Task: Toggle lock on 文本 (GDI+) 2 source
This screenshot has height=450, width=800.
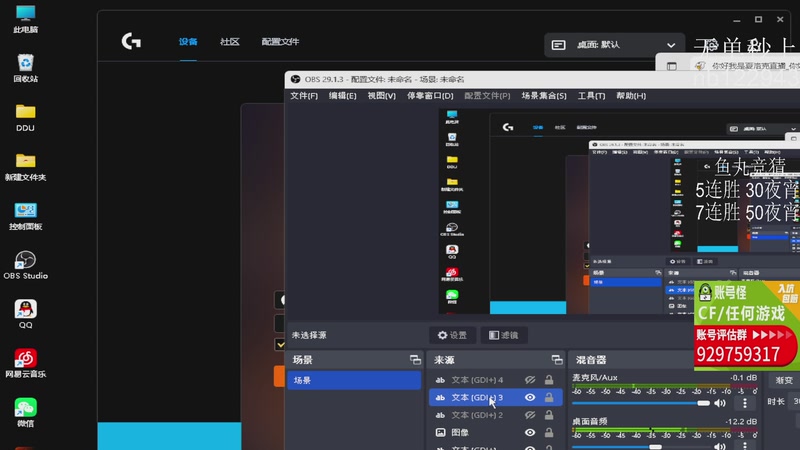Action: 549,415
